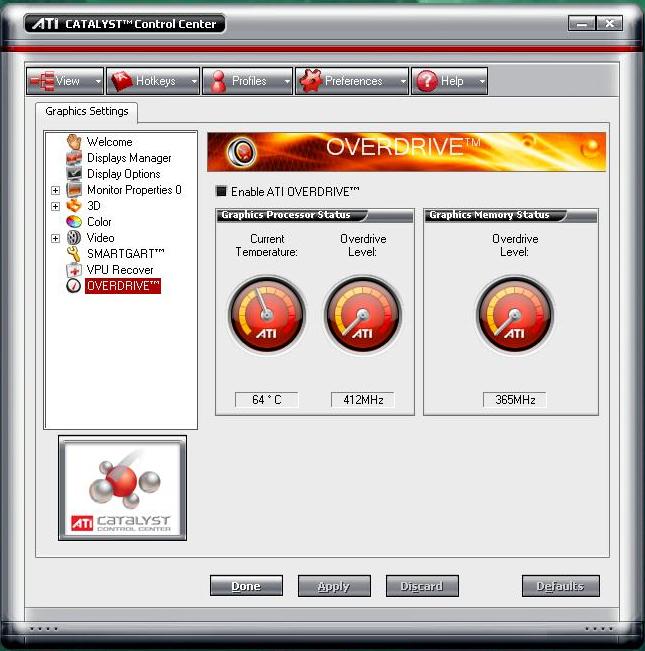Click the OVERDRIVE gauge icon in tree
Screen dimensions: 645x651
click(x=74, y=286)
